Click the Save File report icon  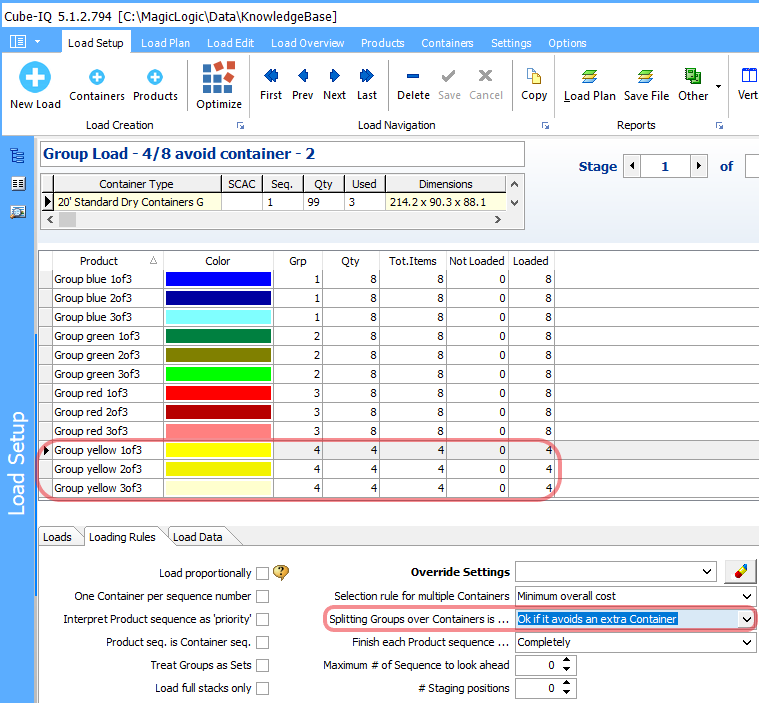646,76
